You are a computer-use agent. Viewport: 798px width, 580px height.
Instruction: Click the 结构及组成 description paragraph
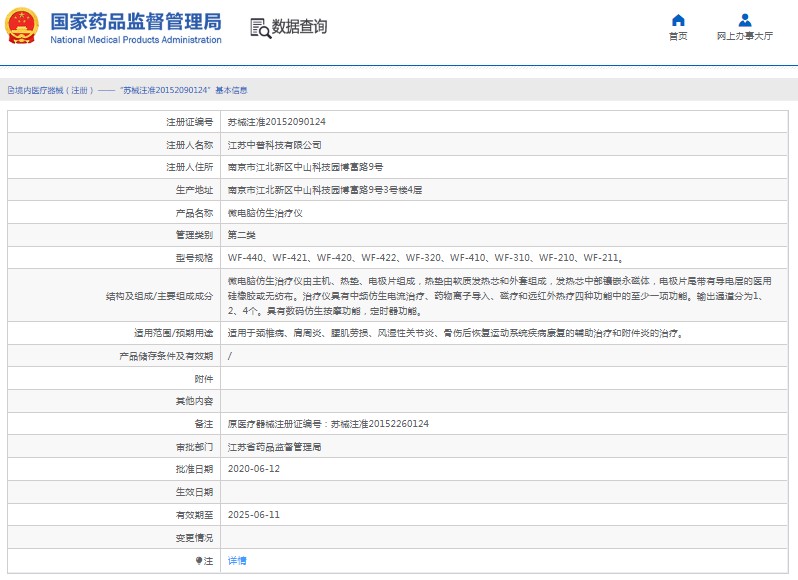499,296
